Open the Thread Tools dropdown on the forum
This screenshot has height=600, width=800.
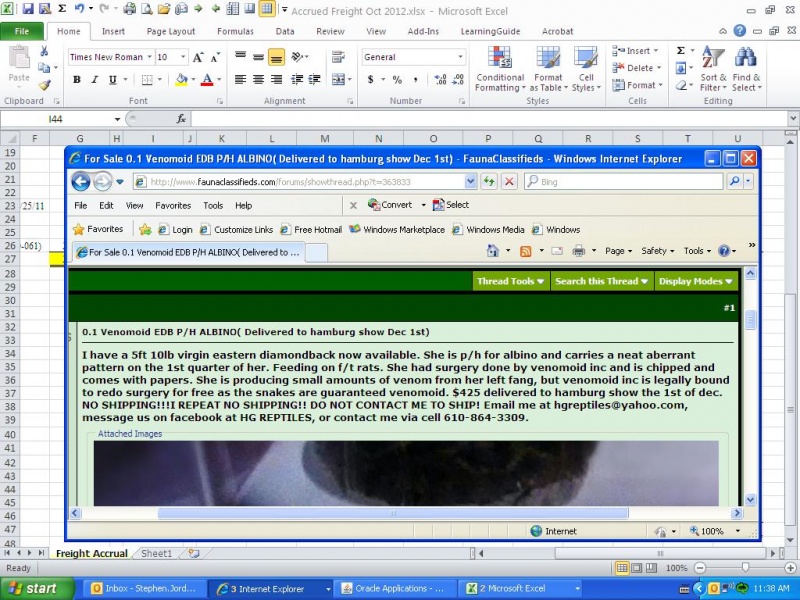511,281
